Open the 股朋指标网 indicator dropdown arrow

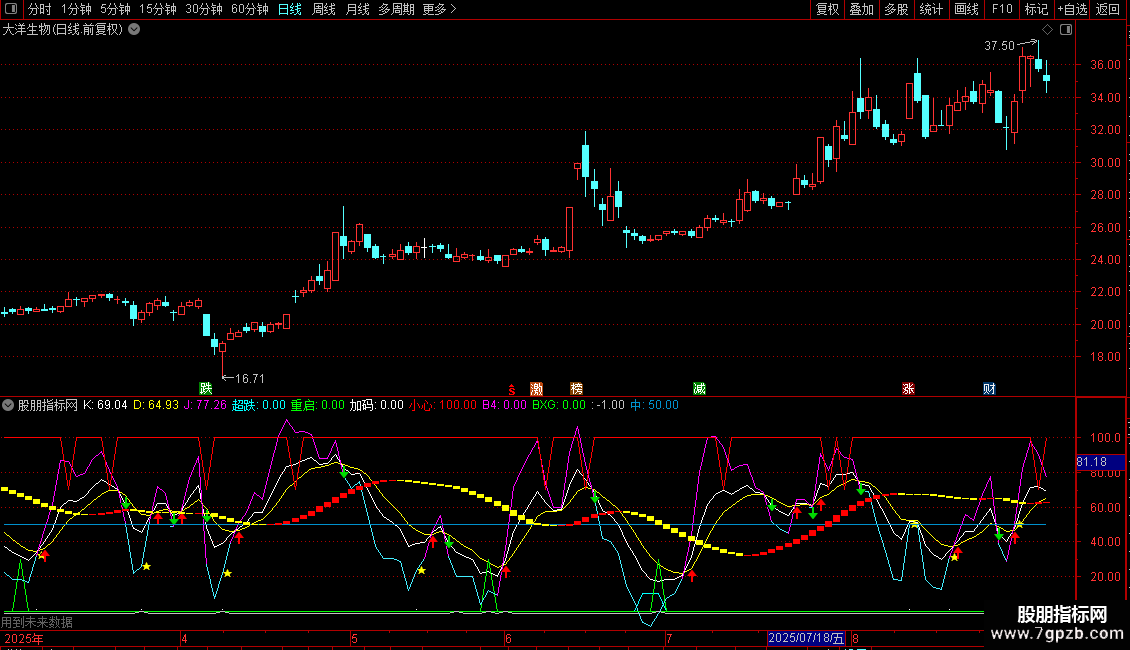pos(9,405)
